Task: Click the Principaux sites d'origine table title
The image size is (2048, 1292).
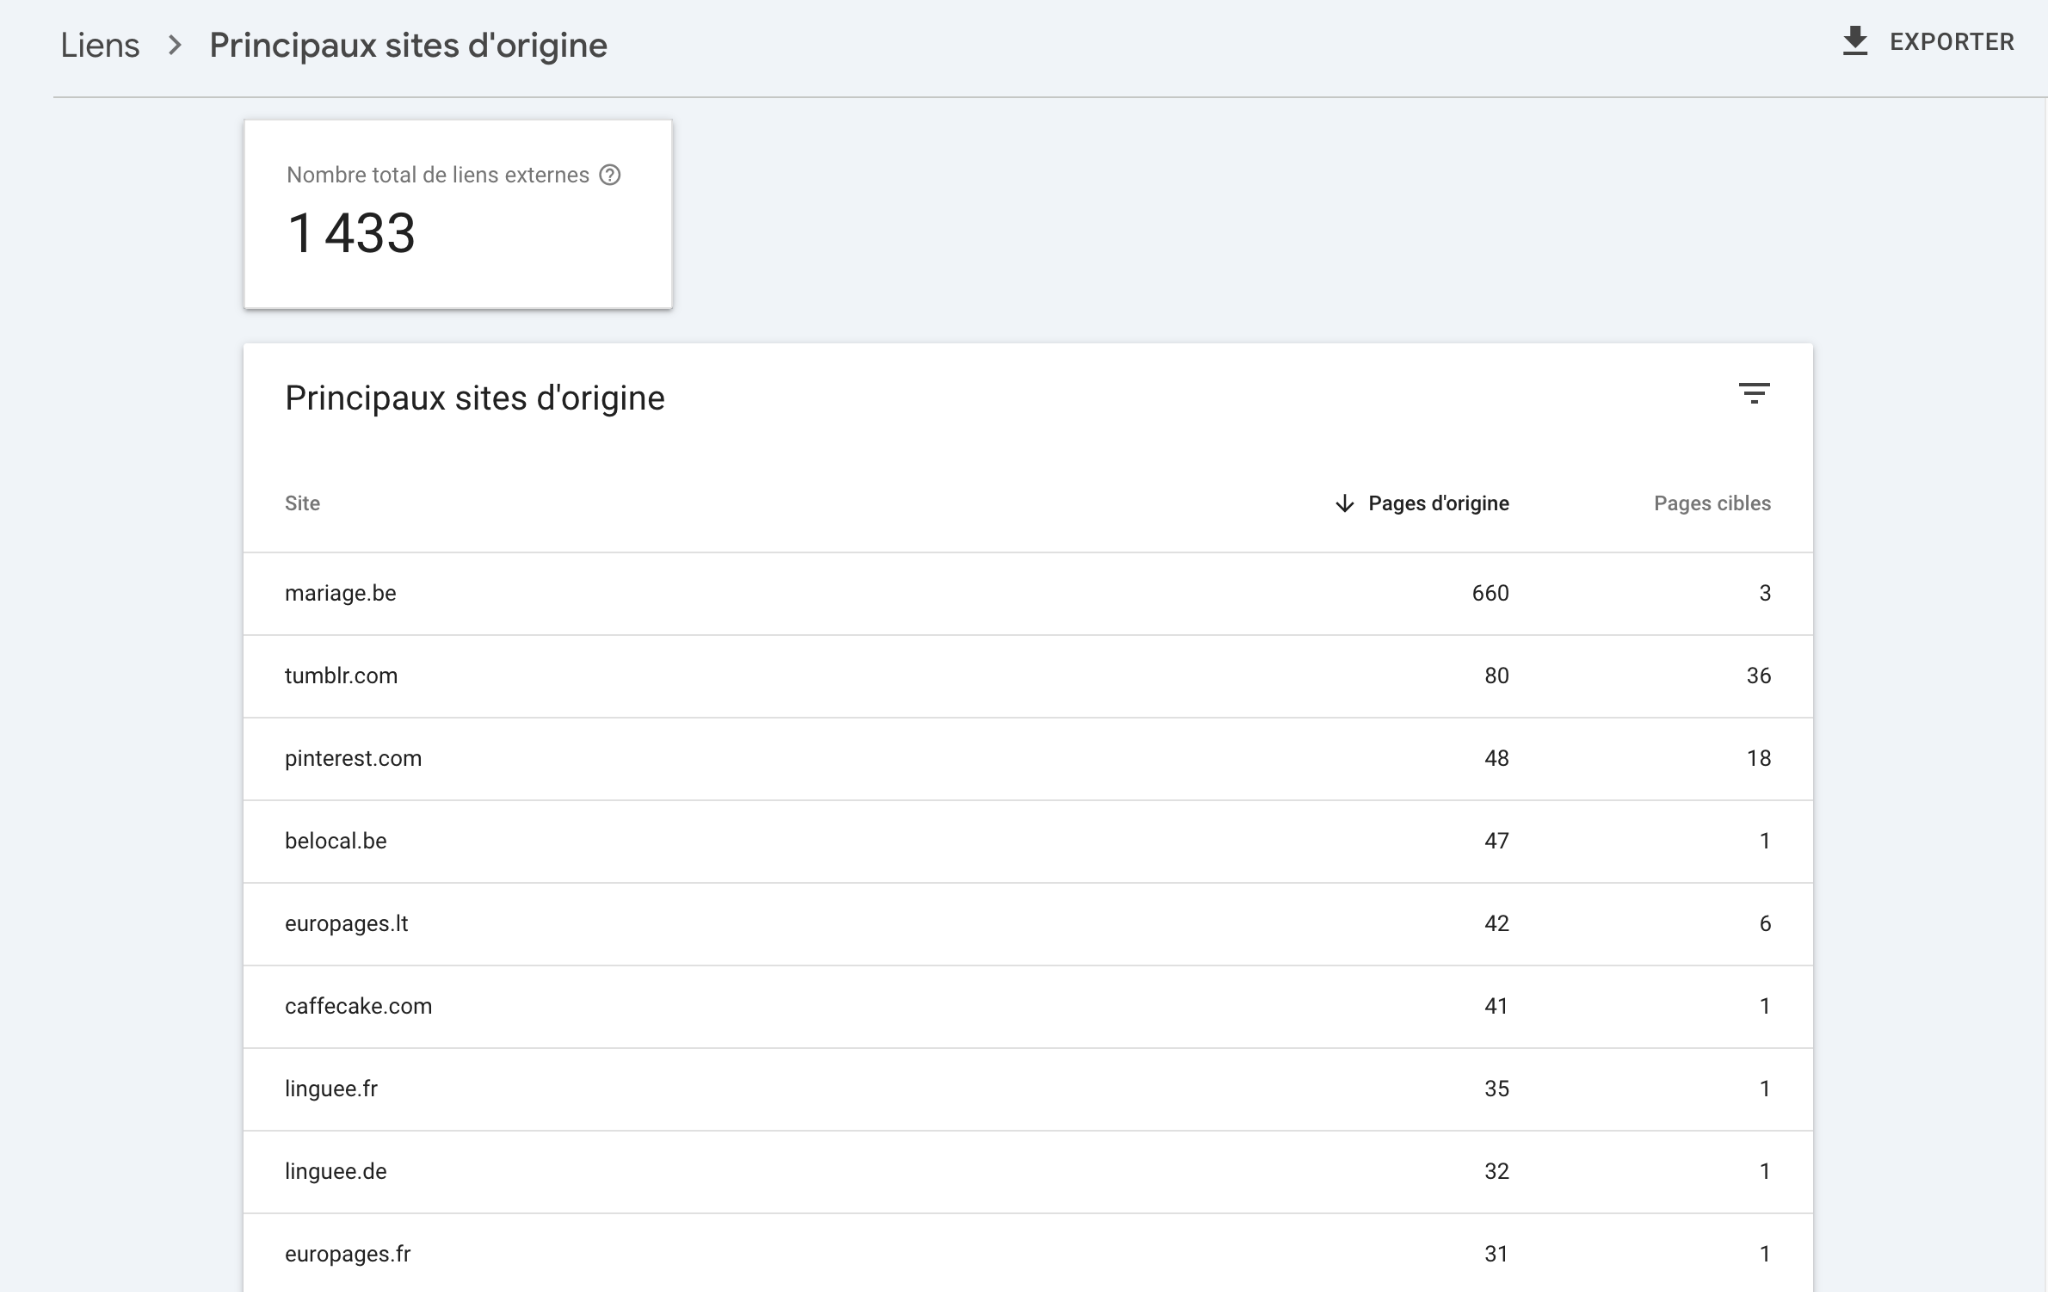Action: pyautogui.click(x=475, y=398)
